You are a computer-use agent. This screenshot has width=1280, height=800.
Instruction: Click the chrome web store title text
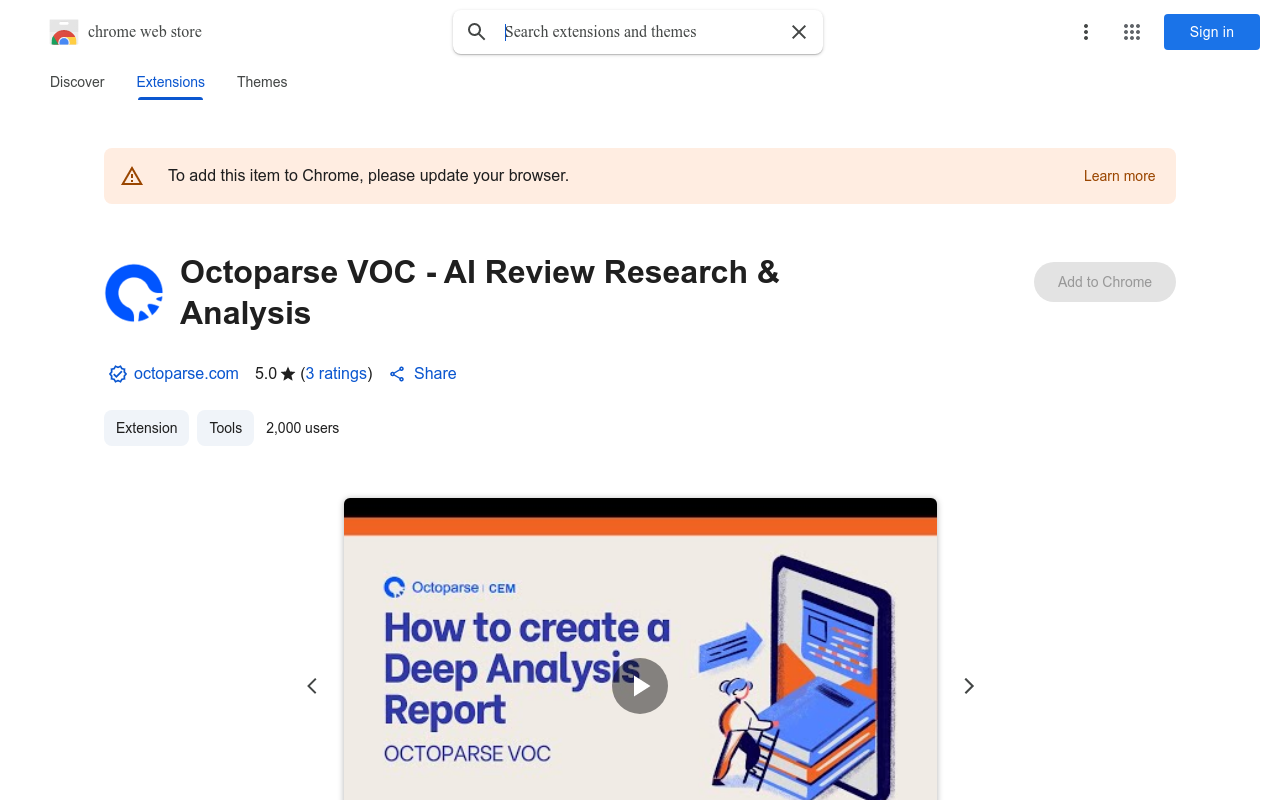pos(145,32)
